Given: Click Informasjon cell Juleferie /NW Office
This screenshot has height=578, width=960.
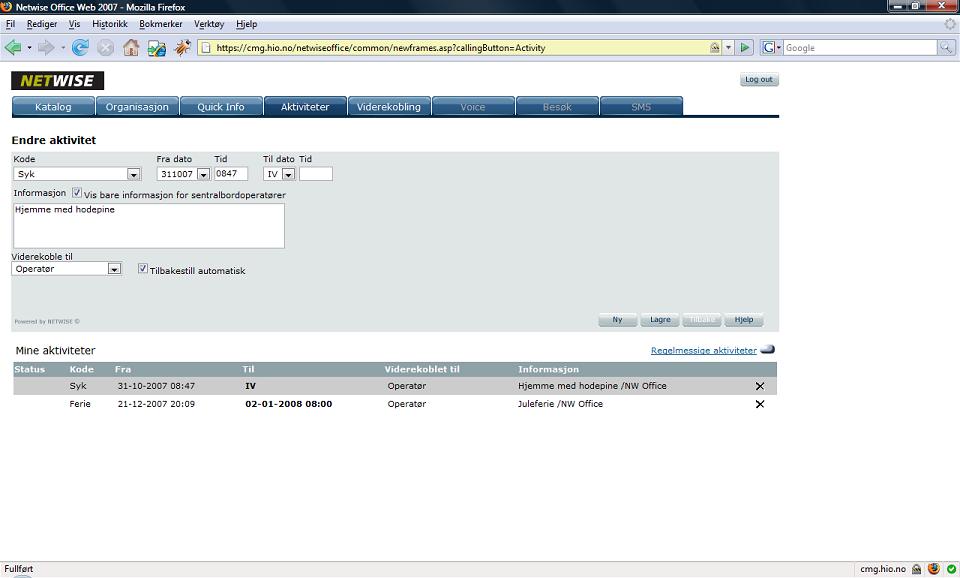Looking at the screenshot, I should [560, 404].
